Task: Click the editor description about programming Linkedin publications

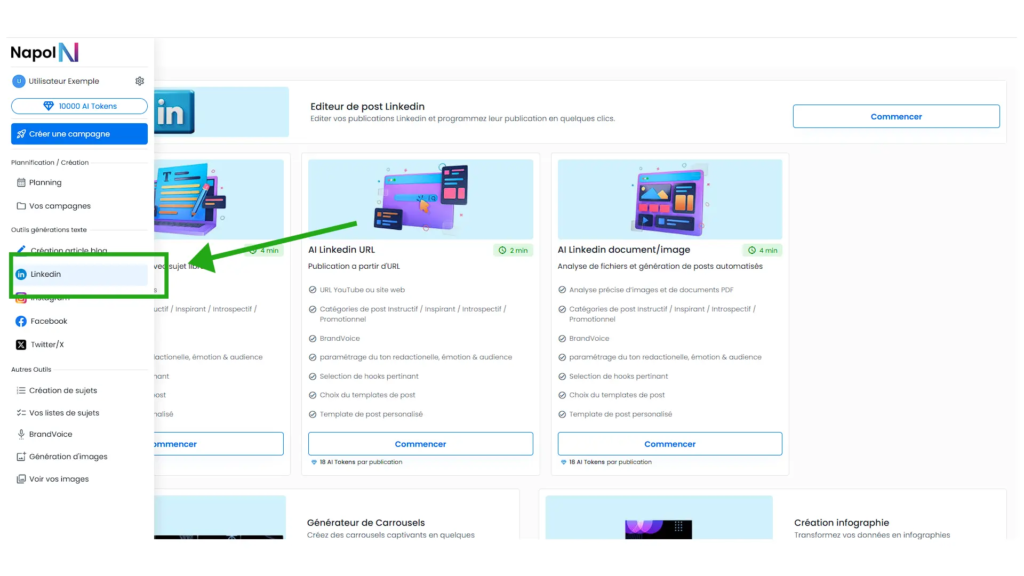Action: pos(462,119)
